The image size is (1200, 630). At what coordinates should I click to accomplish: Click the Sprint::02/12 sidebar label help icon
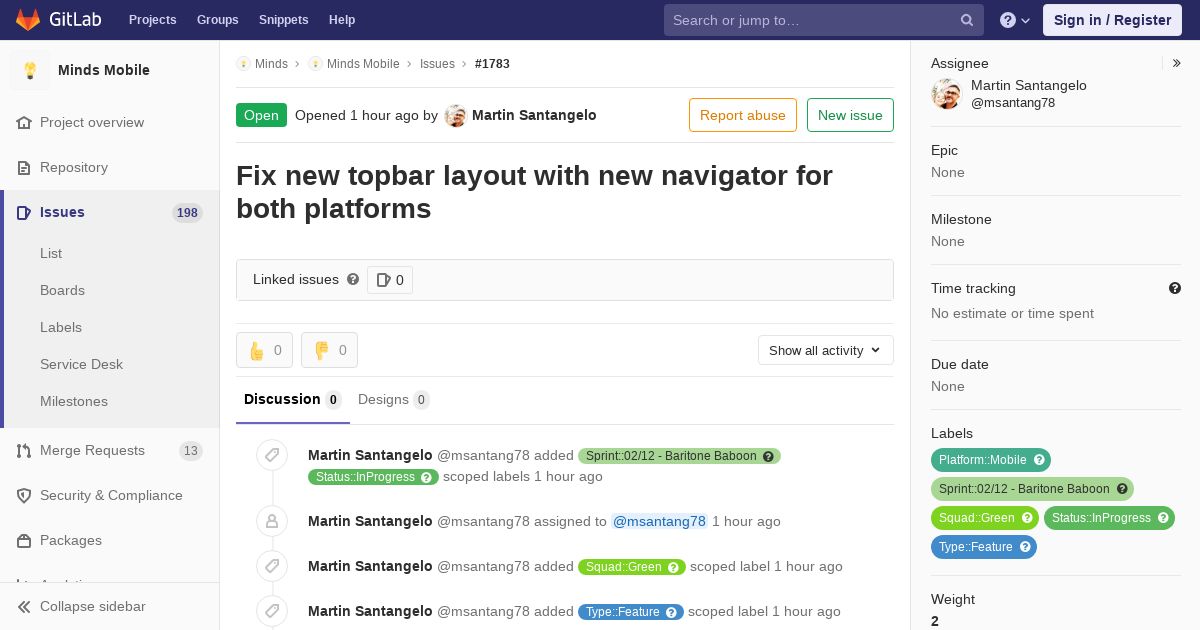coord(1122,489)
